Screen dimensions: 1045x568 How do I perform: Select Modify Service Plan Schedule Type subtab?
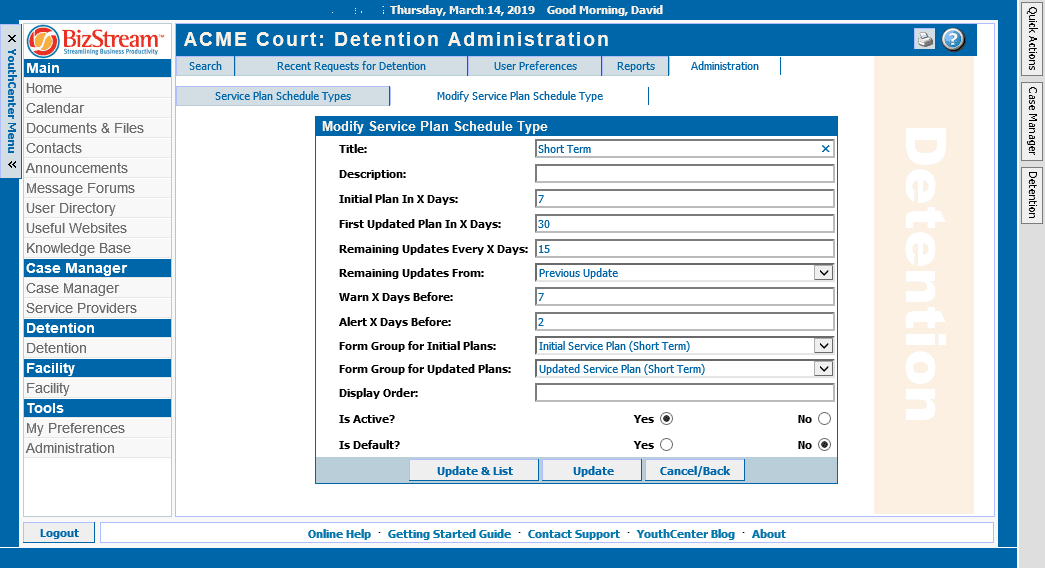coord(520,96)
